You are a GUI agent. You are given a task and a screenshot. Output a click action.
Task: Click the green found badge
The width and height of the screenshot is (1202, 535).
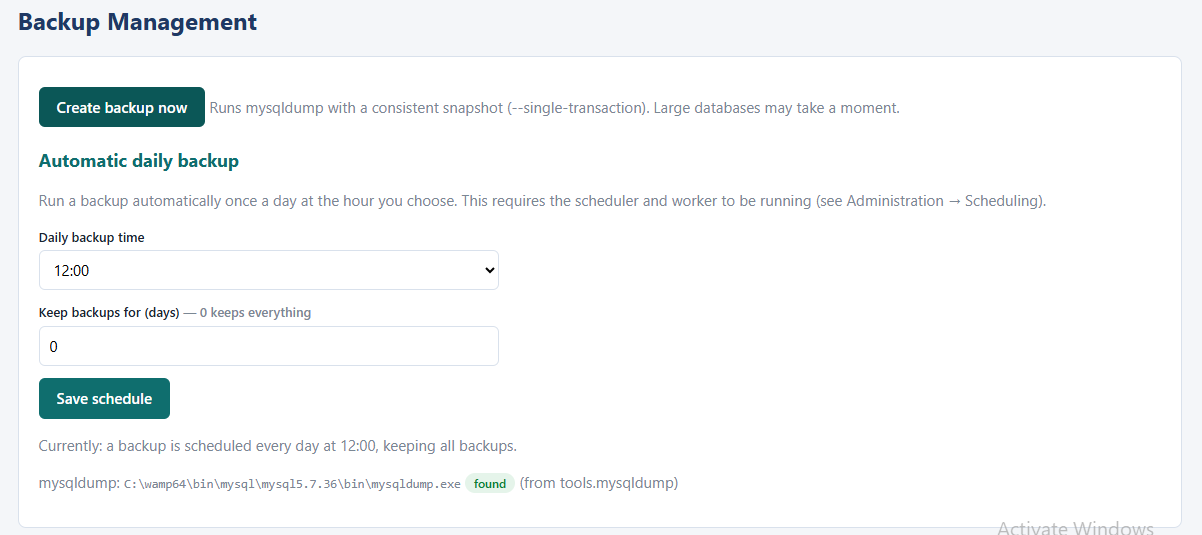490,484
